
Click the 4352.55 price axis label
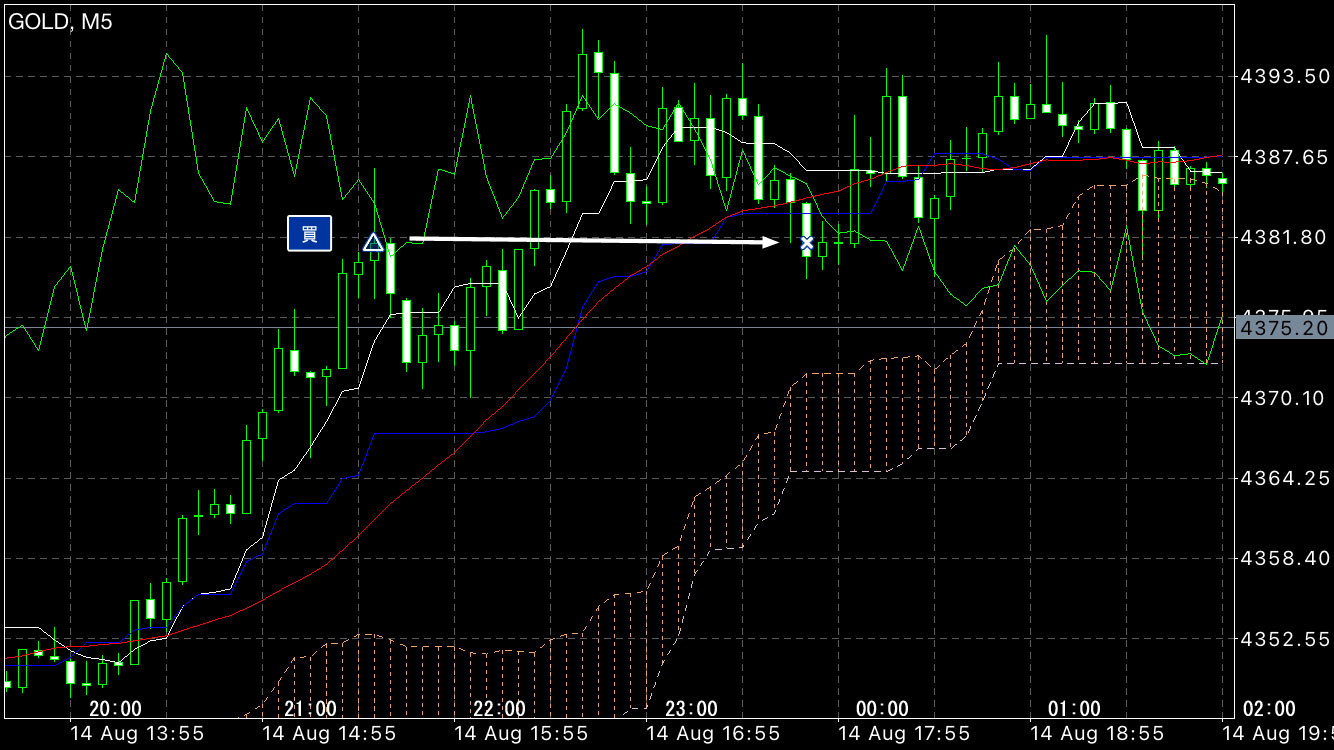pos(1284,640)
